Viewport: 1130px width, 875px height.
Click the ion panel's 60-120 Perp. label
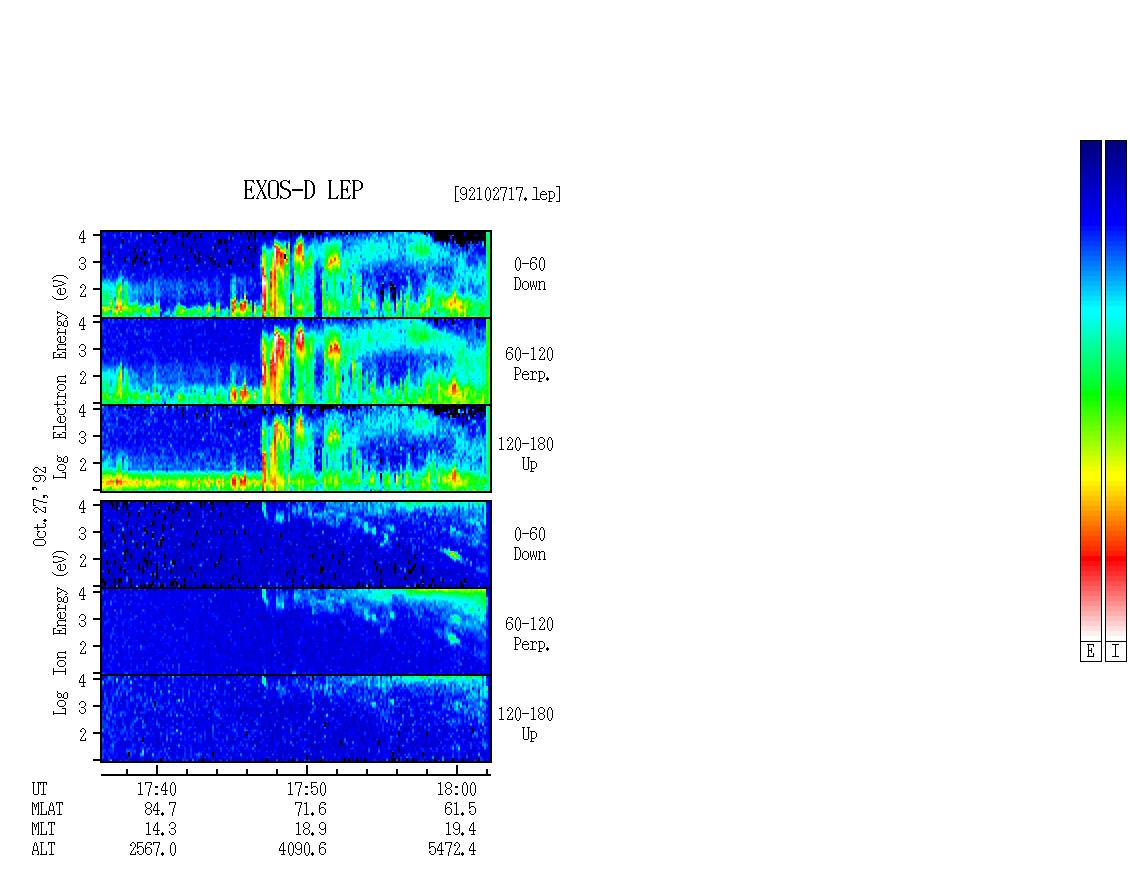(x=529, y=634)
